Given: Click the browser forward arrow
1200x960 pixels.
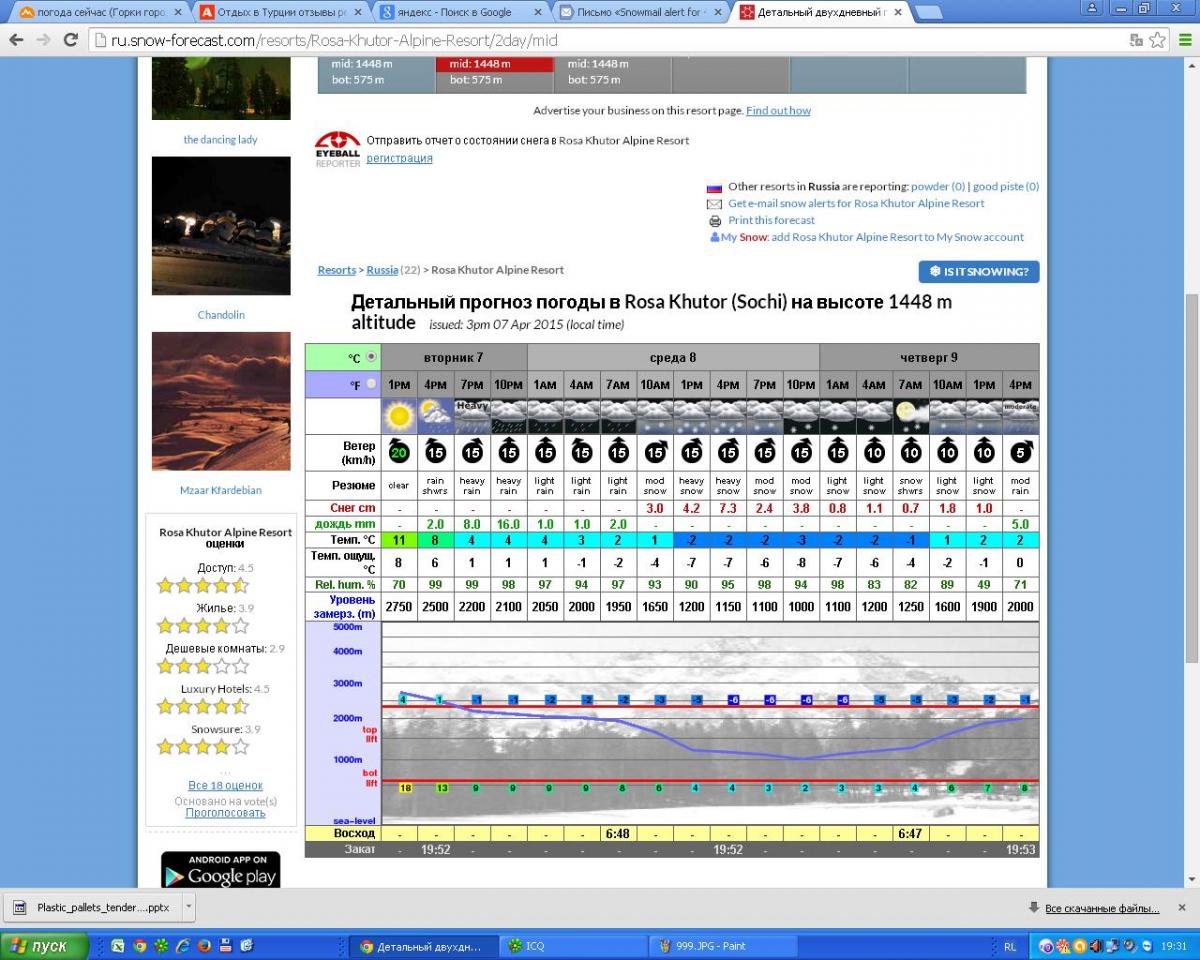Looking at the screenshot, I should point(43,40).
